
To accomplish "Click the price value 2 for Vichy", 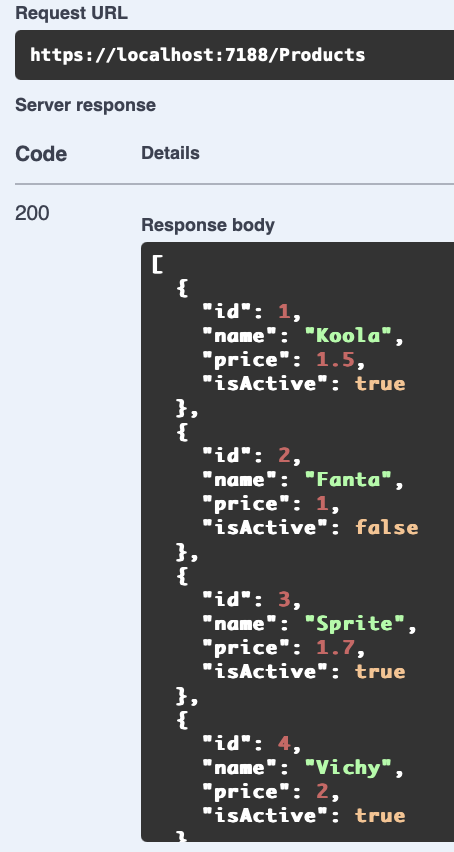I will point(323,791).
